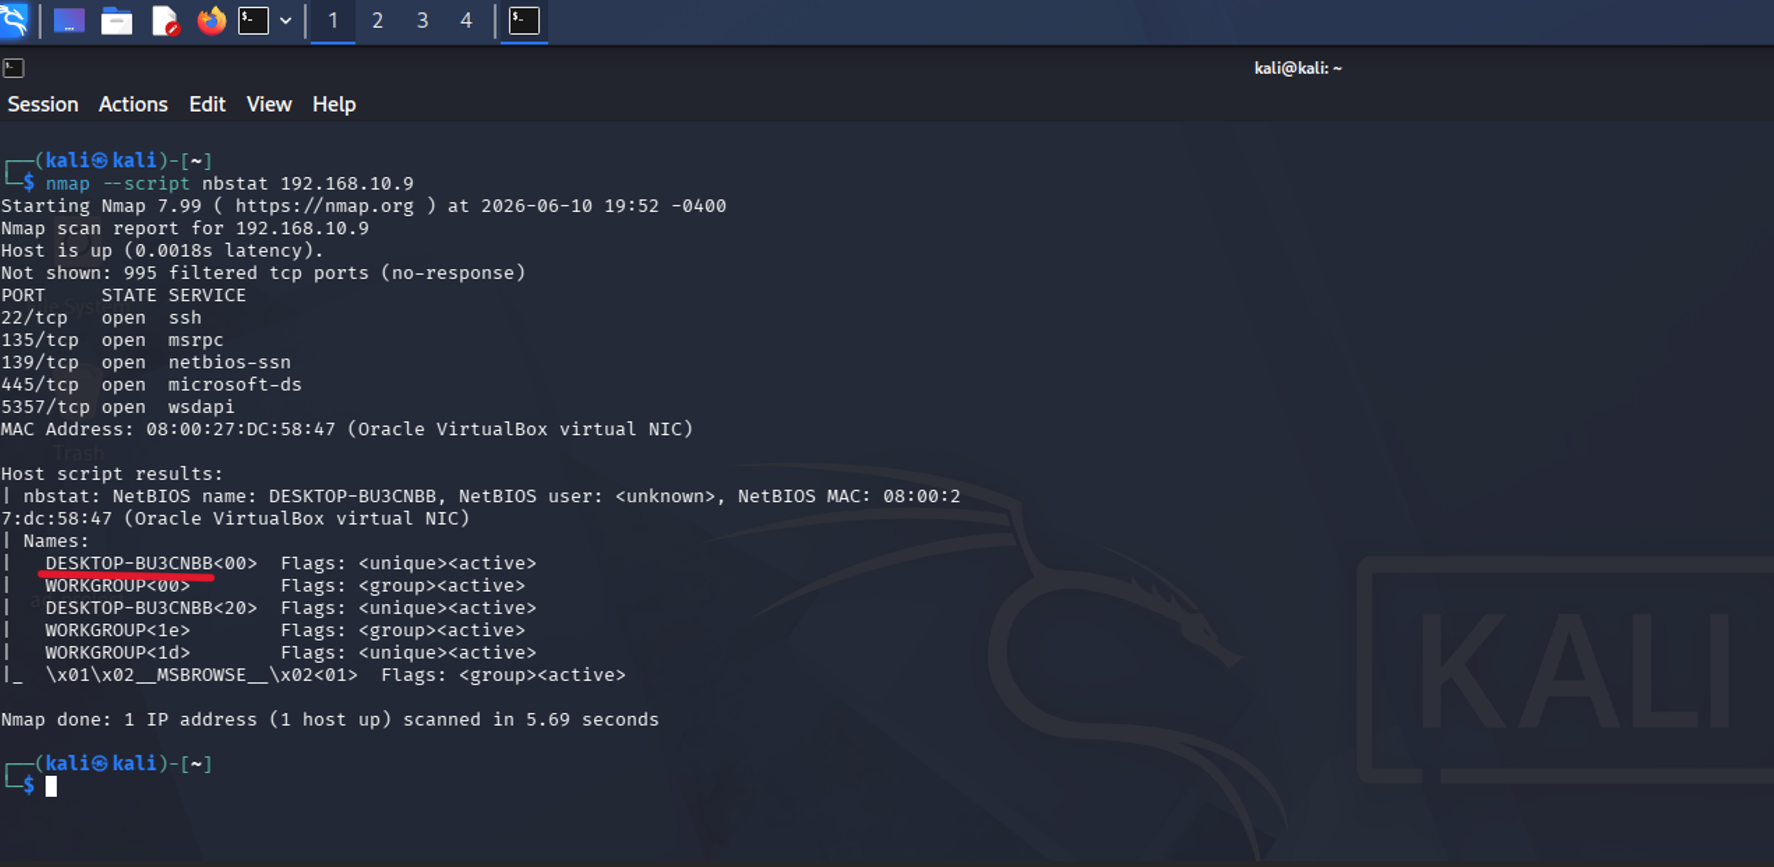Expand the terminal launcher dropdown arrow
The width and height of the screenshot is (1774, 867).
click(286, 21)
